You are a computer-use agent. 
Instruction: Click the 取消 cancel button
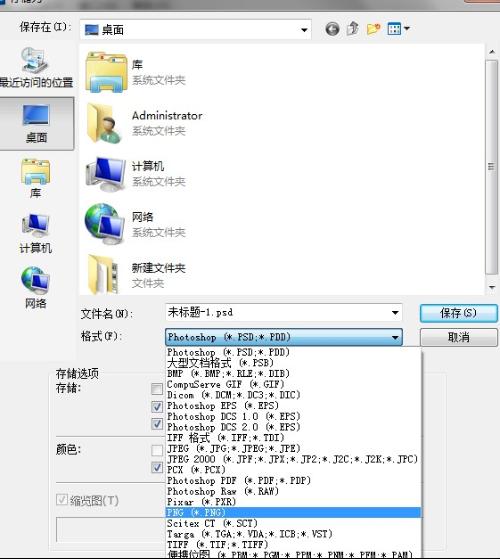pos(458,337)
